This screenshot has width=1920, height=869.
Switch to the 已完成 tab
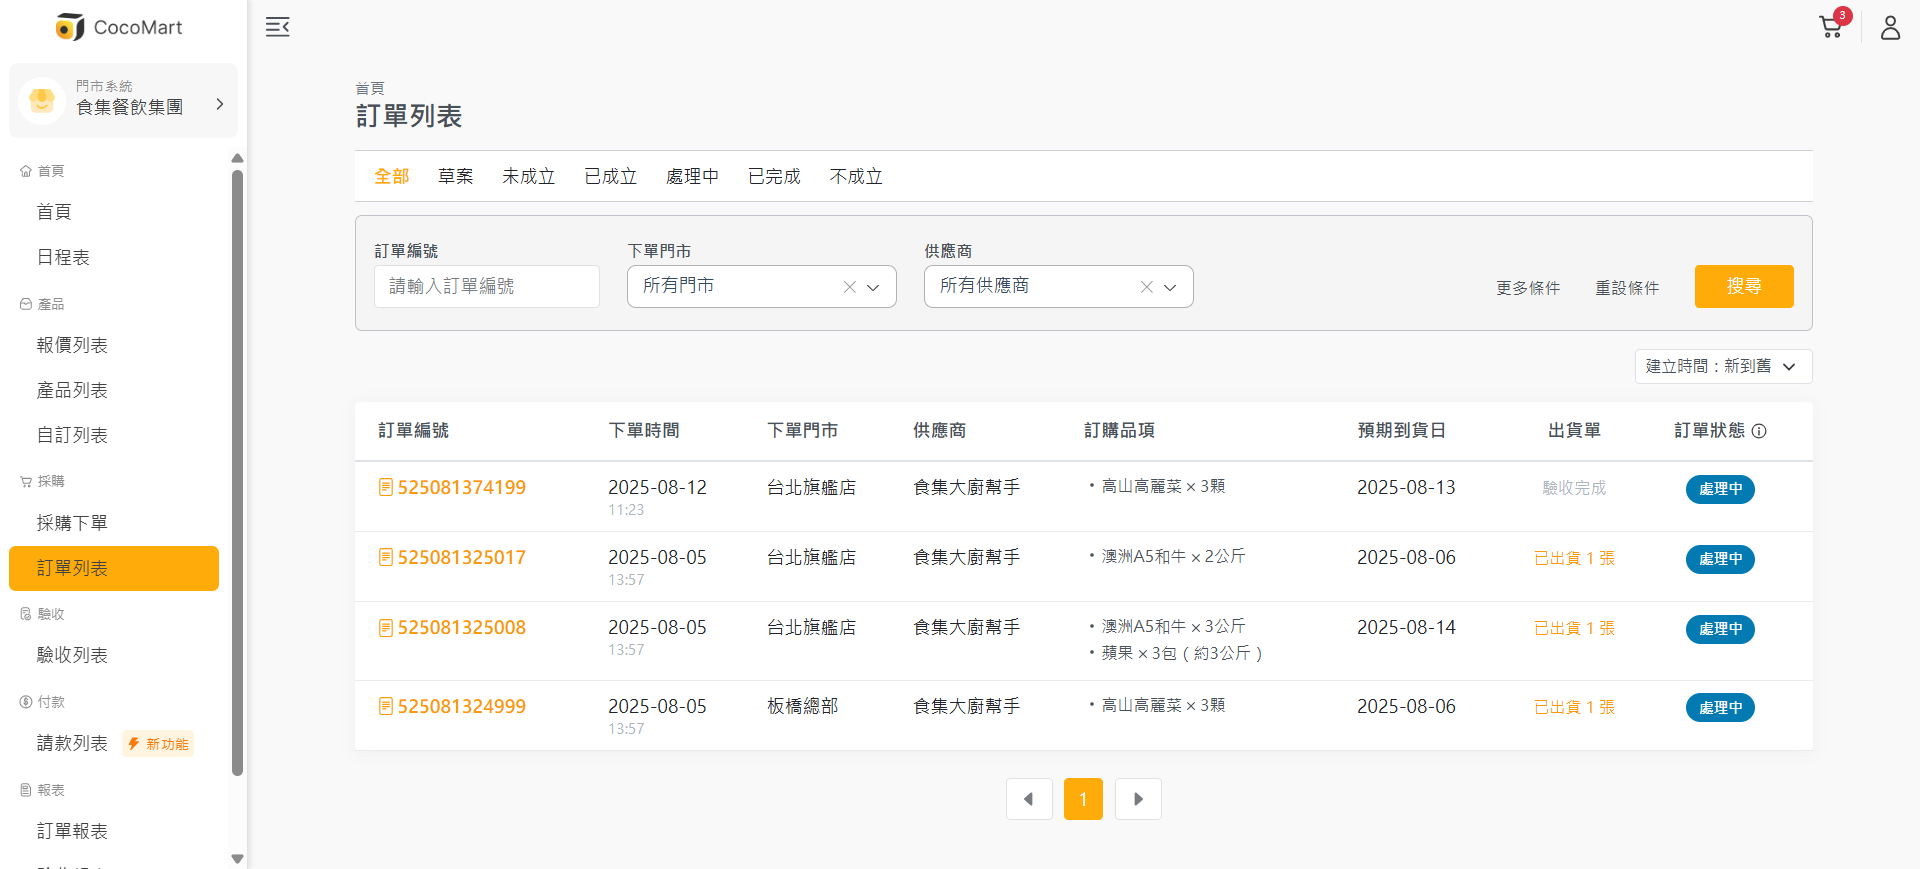click(775, 176)
